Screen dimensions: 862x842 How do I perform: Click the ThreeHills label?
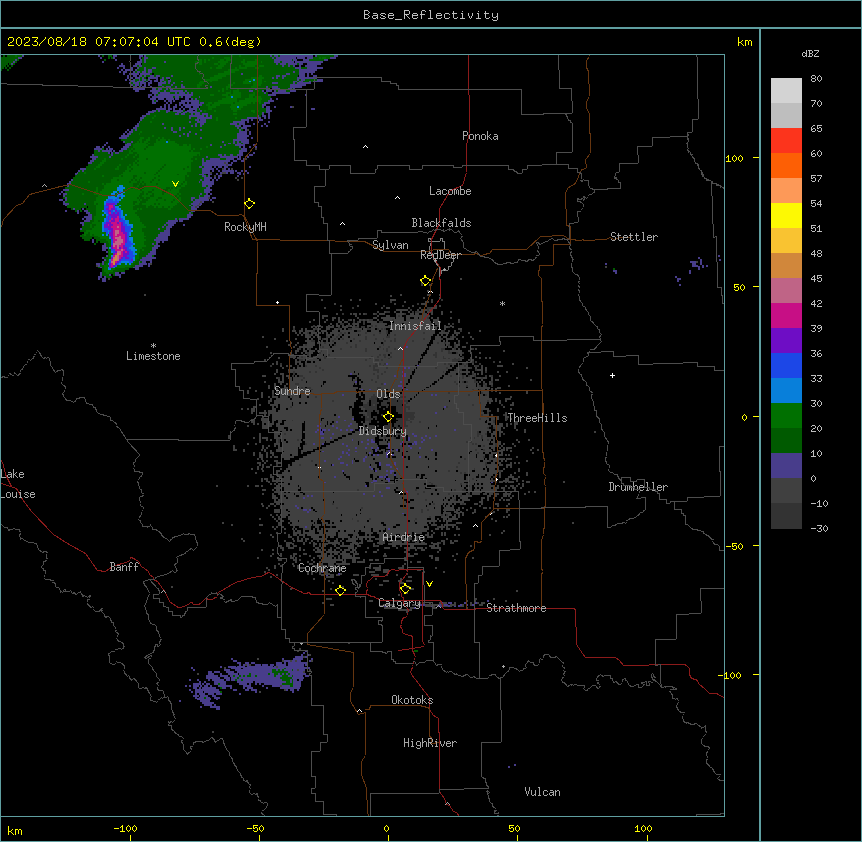point(537,418)
